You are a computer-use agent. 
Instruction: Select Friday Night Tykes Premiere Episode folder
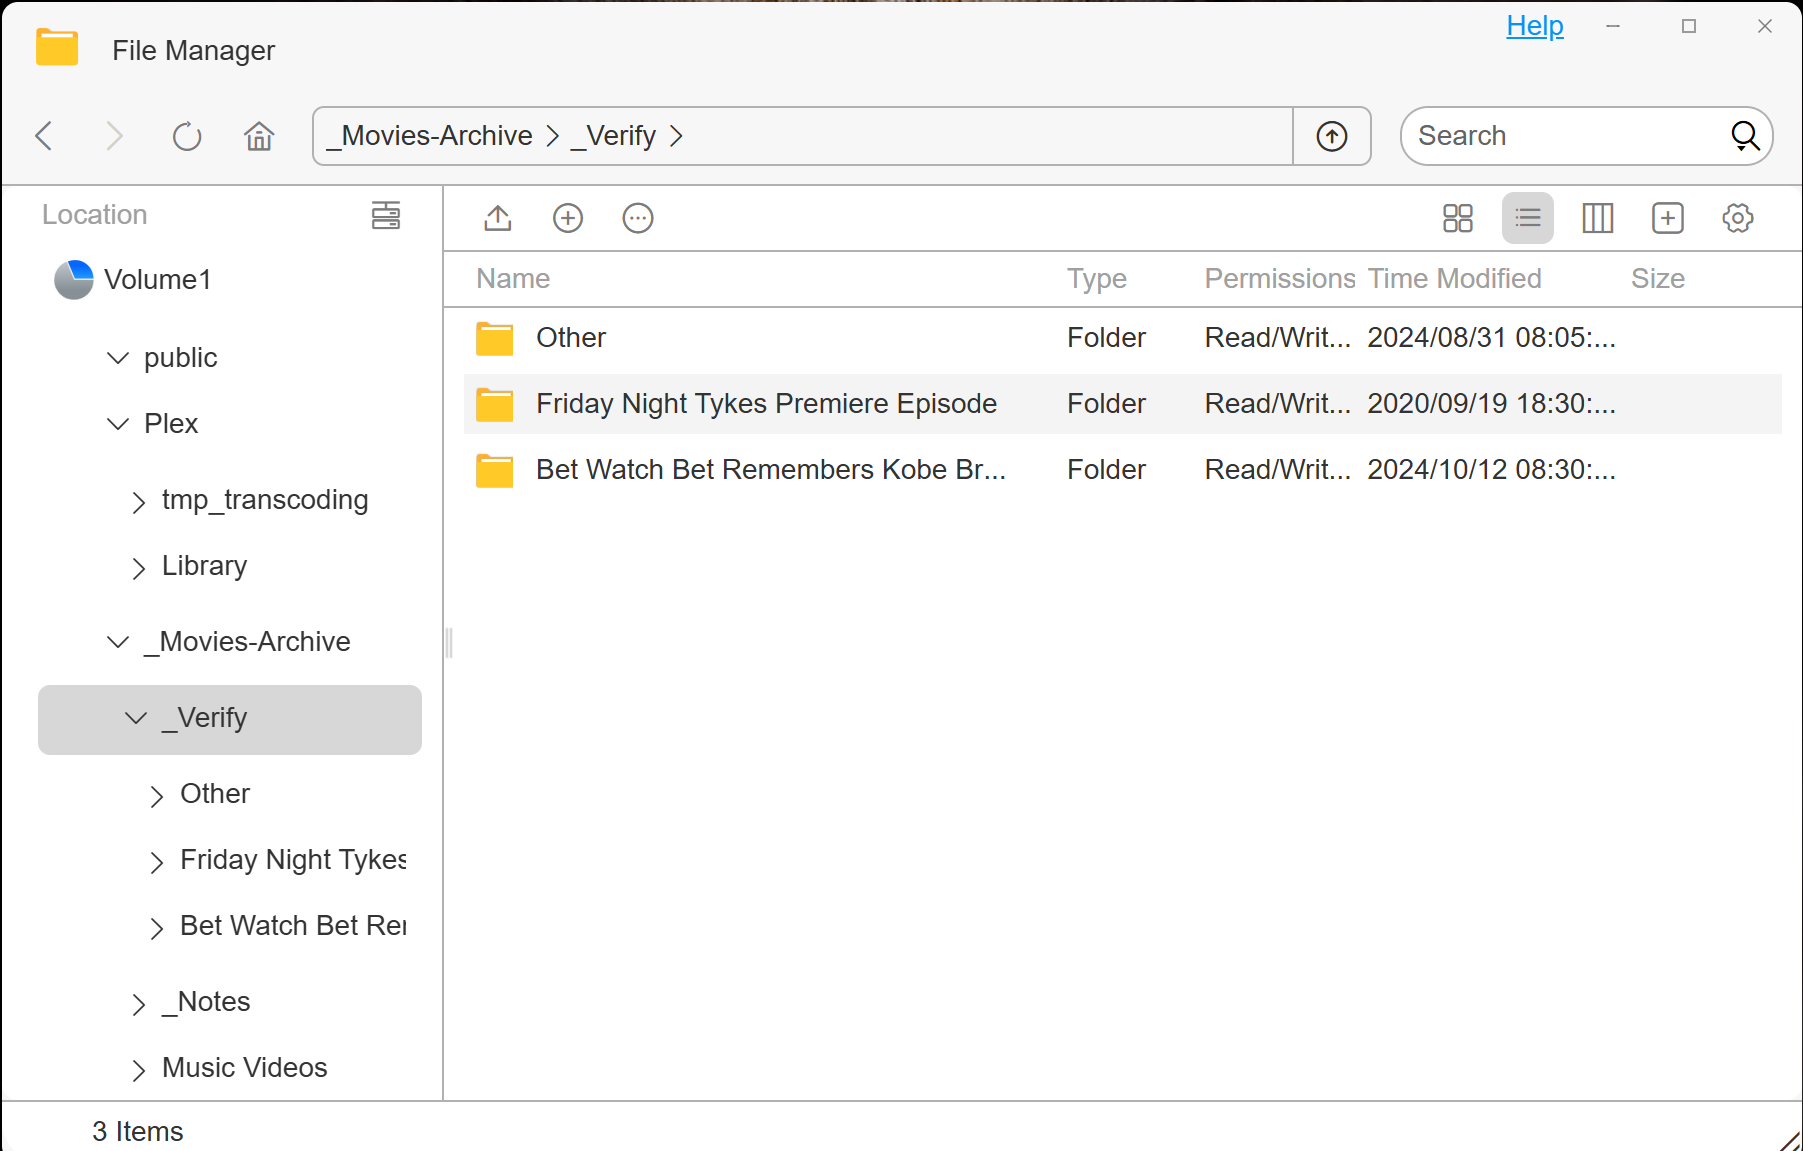[1122, 404]
